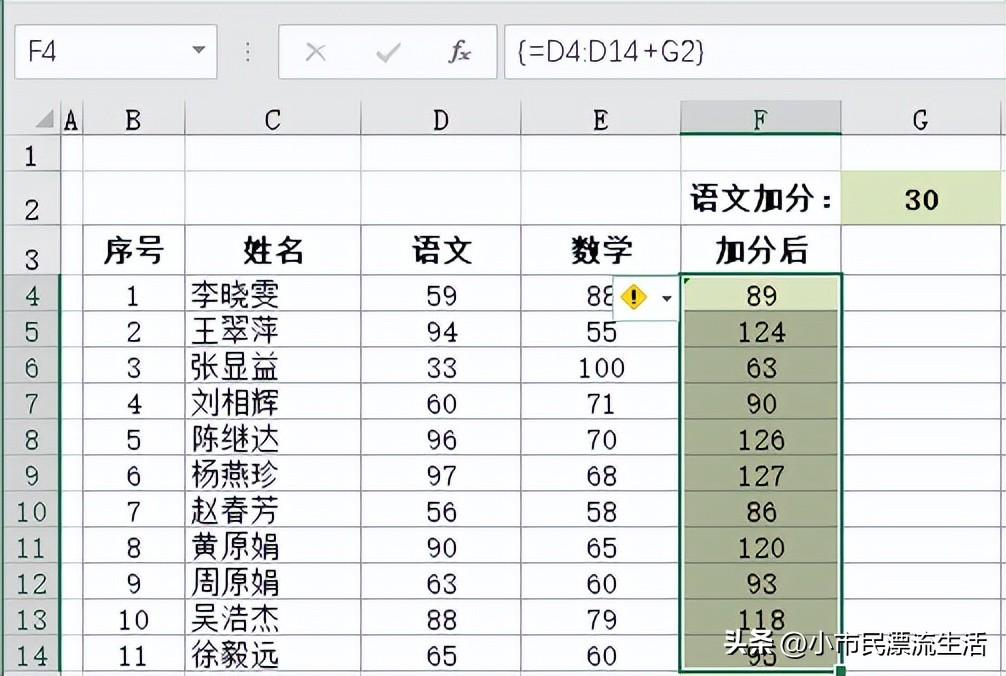Click 语文 score 94 for 王翠萍
Viewport: 1006px width, 676px height.
point(441,330)
